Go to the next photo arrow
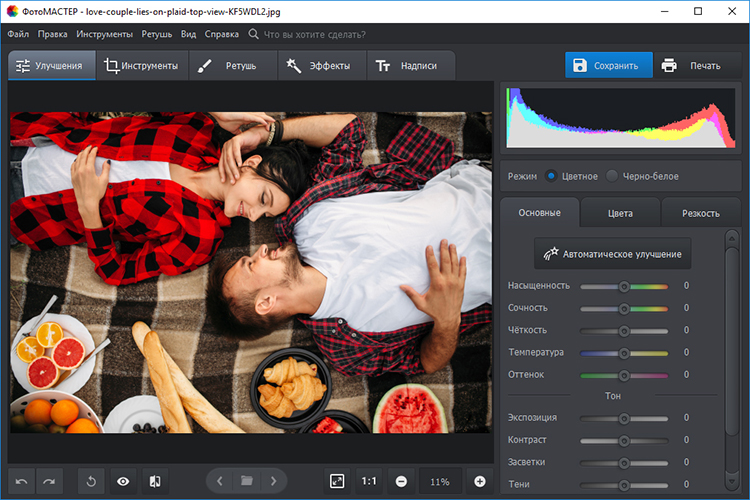 [272, 481]
